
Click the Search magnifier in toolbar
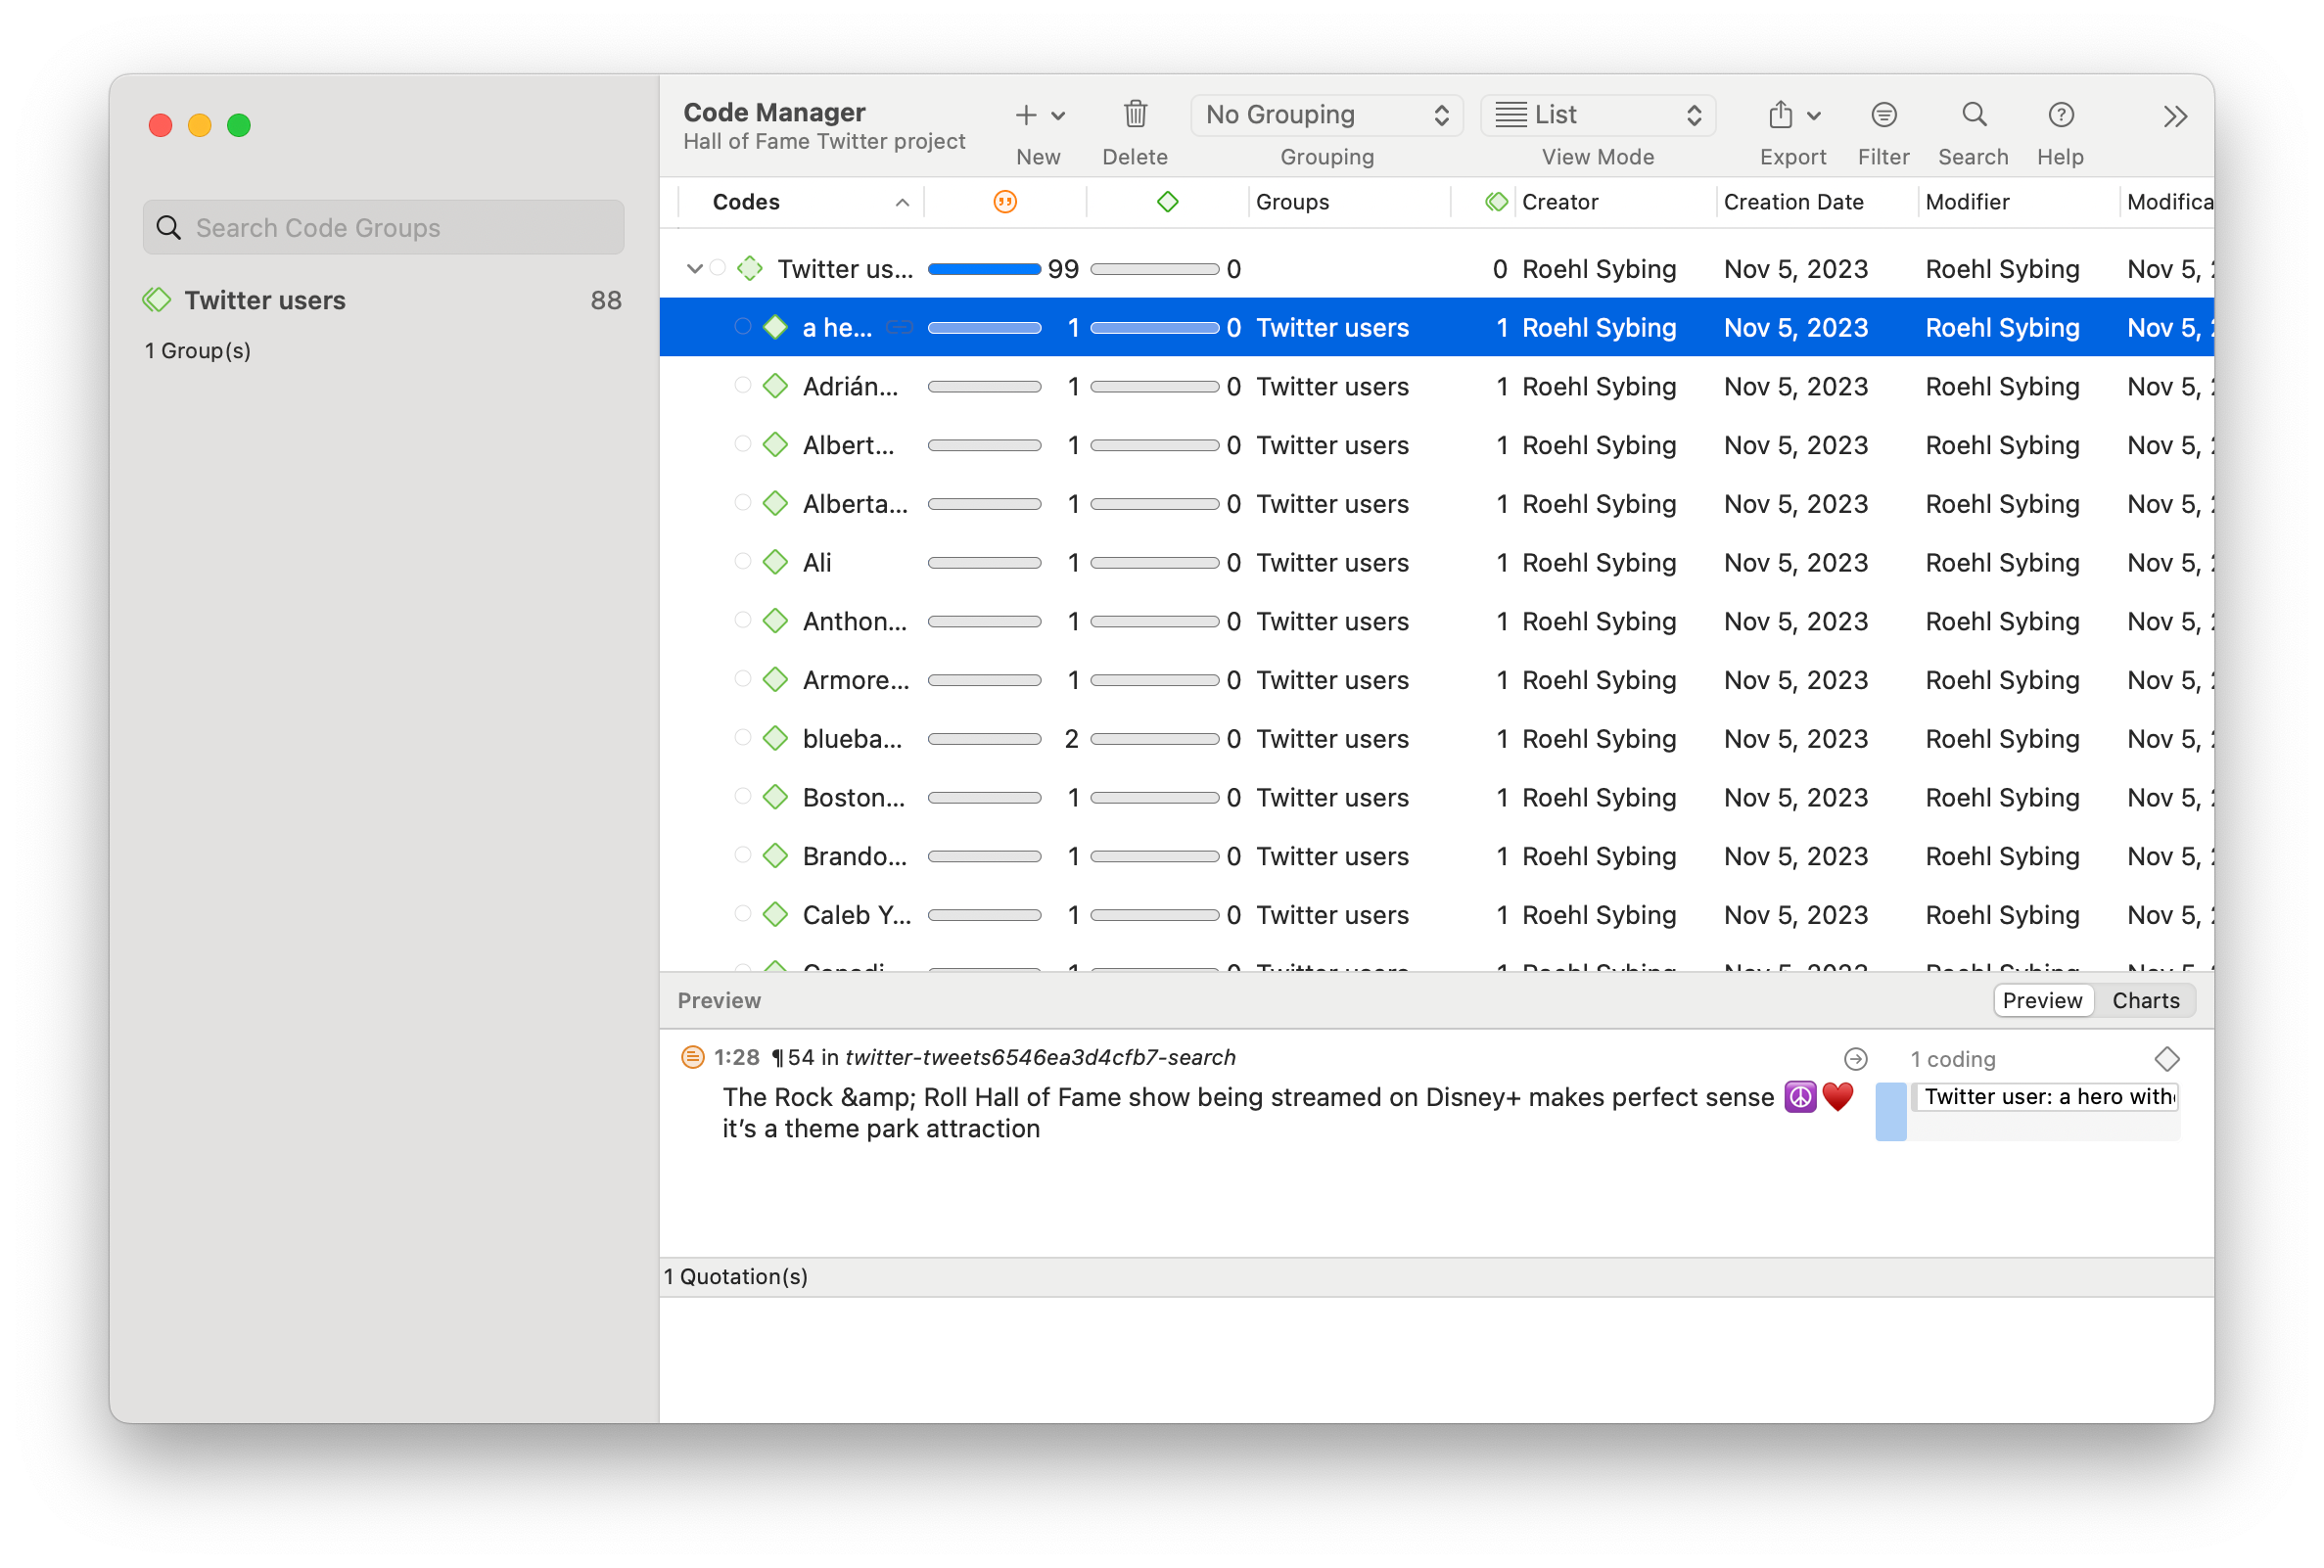(x=1973, y=115)
